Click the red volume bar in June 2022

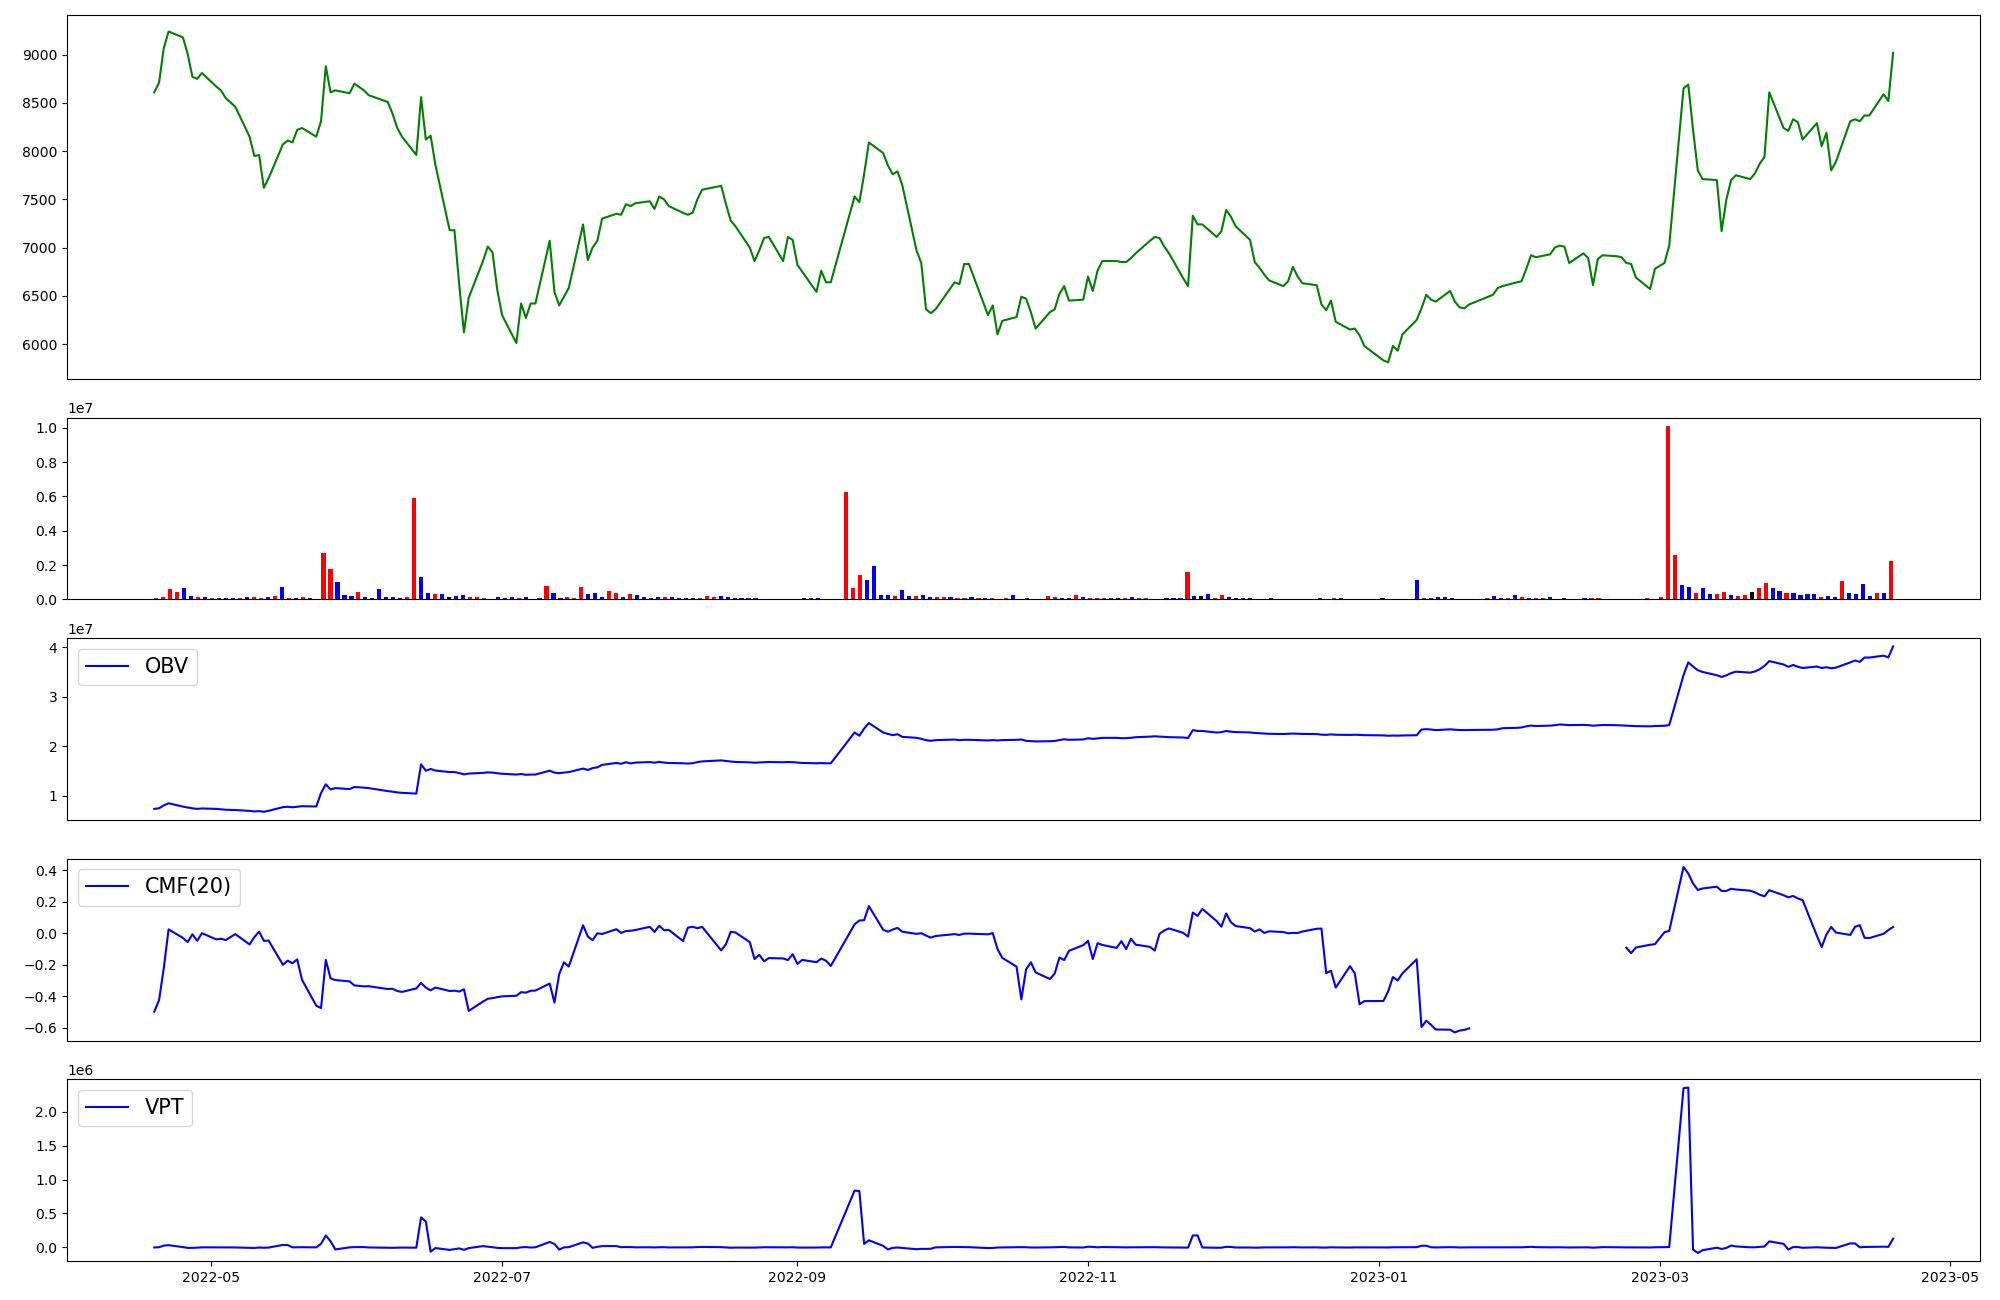(x=414, y=548)
